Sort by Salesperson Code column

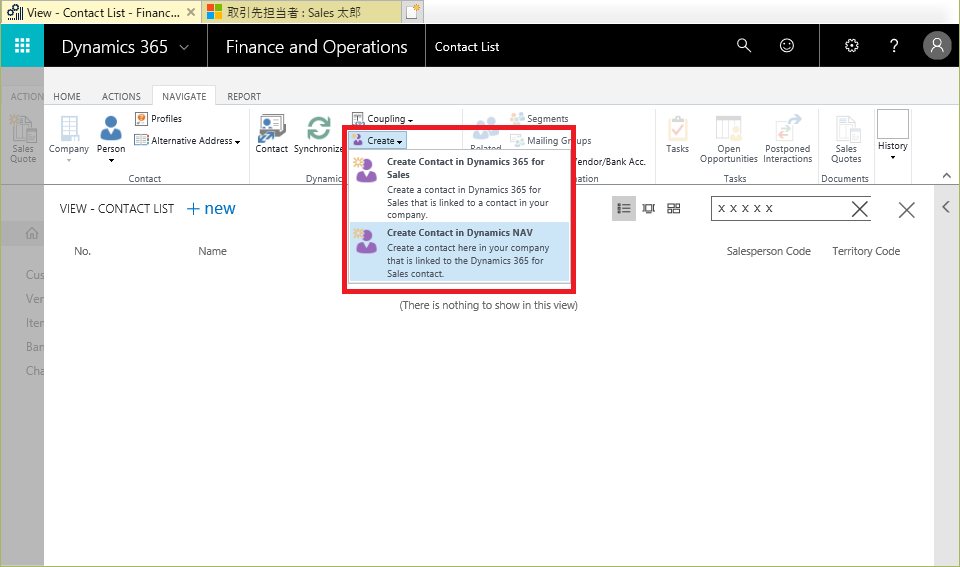pyautogui.click(x=768, y=251)
